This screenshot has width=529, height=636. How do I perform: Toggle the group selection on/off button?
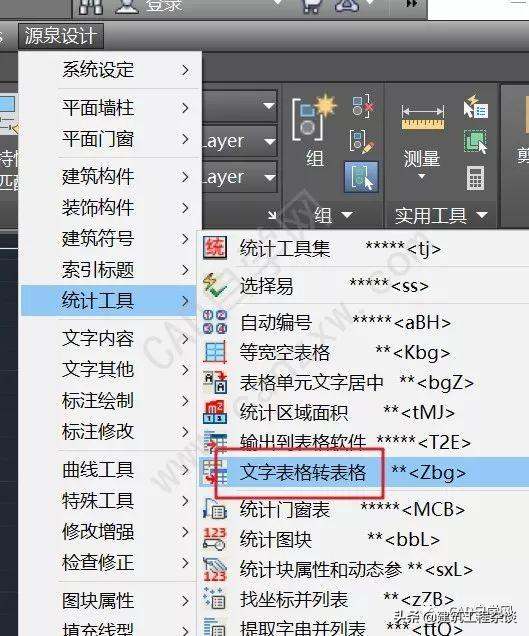click(x=361, y=176)
